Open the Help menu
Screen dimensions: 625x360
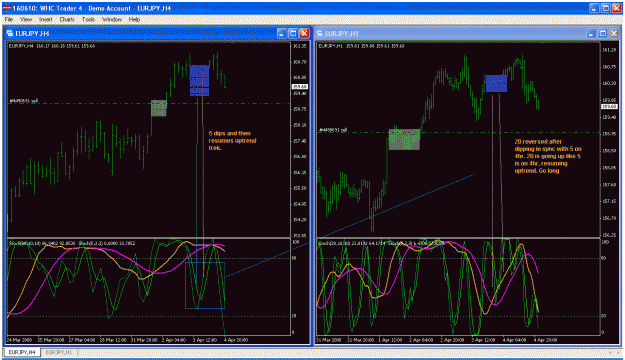click(134, 19)
